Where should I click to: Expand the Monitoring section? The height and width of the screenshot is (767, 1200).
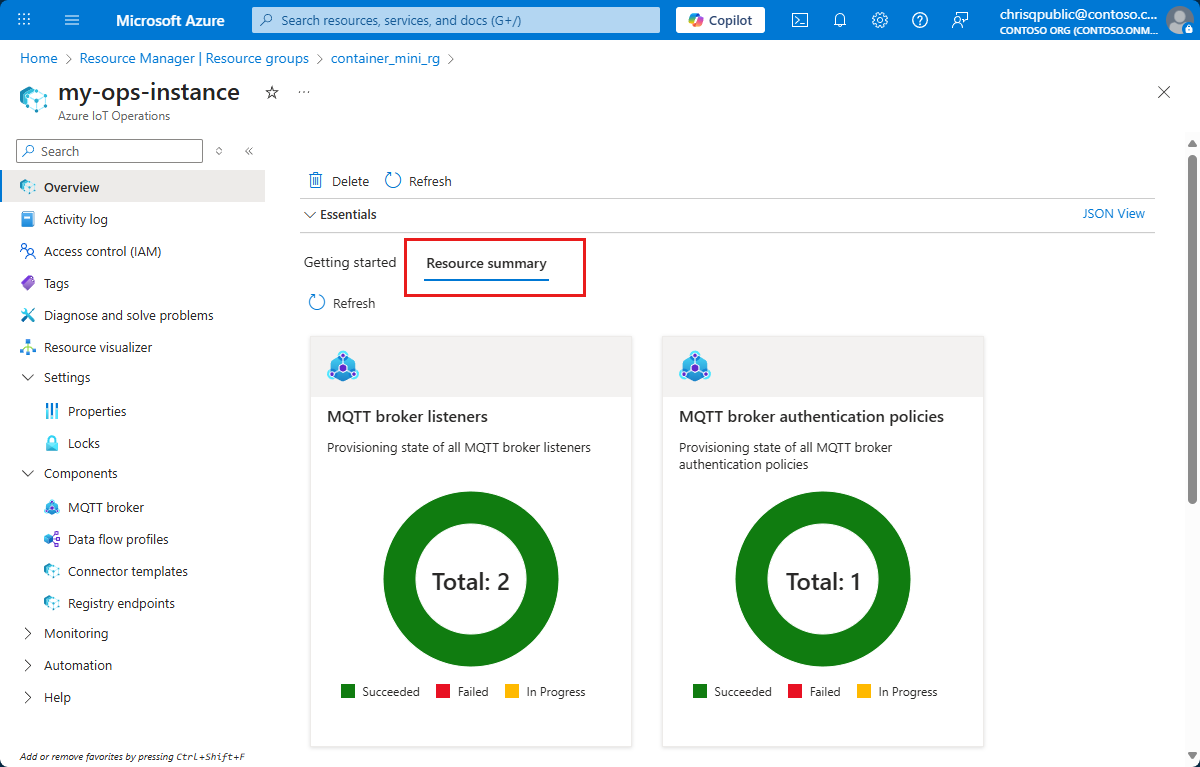point(27,634)
